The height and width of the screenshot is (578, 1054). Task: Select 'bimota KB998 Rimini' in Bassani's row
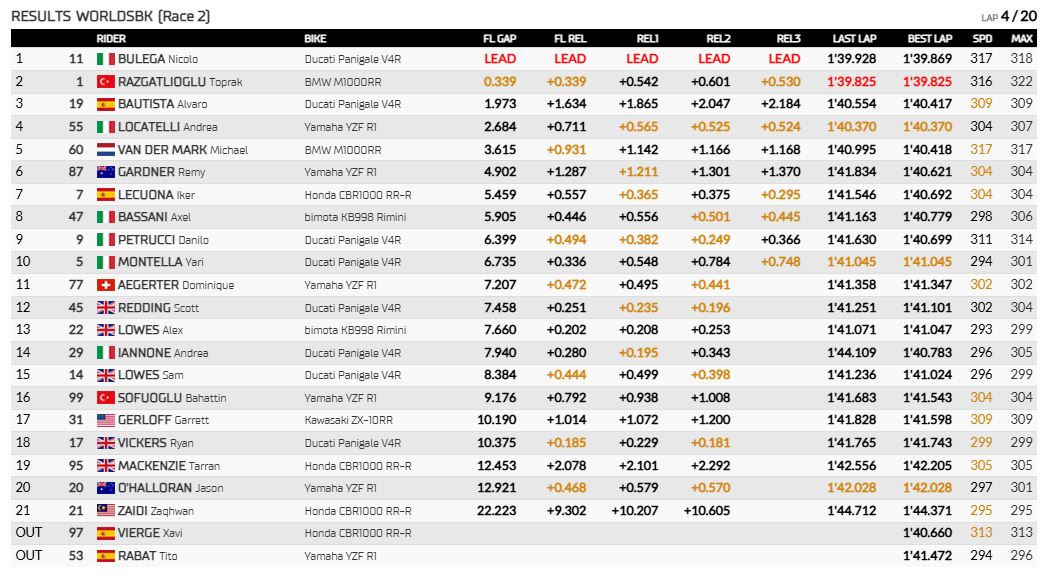click(x=356, y=217)
